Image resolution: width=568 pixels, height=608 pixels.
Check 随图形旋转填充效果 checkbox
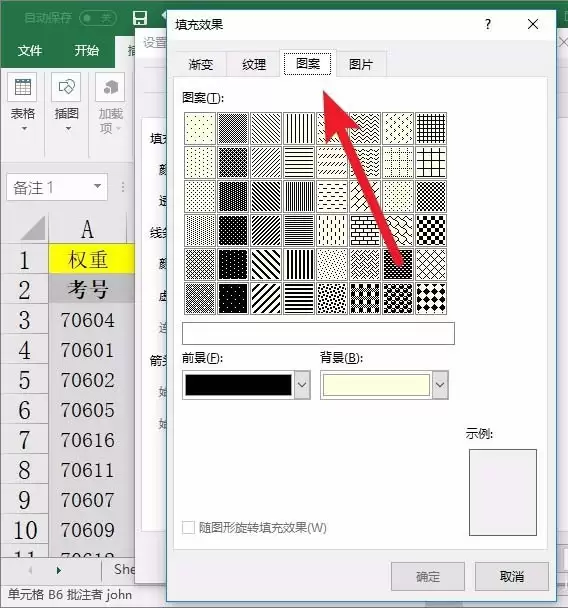click(188, 528)
